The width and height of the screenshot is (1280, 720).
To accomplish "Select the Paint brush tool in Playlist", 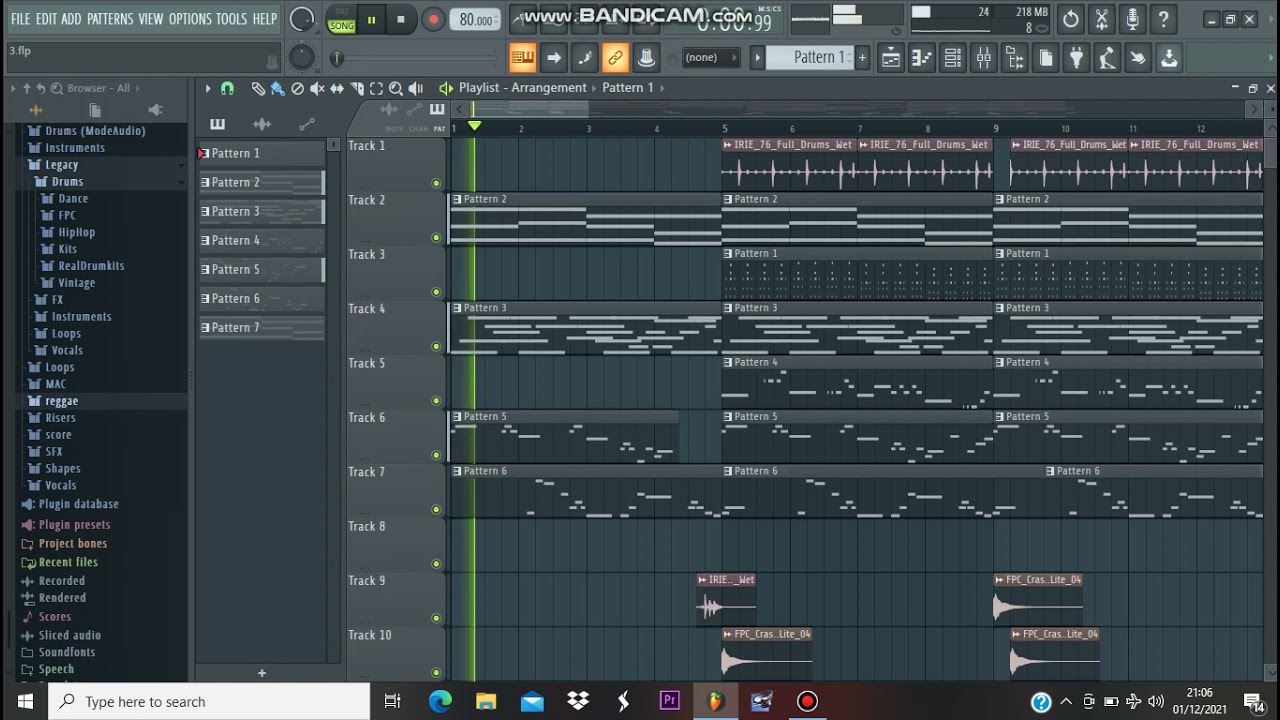I will pyautogui.click(x=277, y=88).
